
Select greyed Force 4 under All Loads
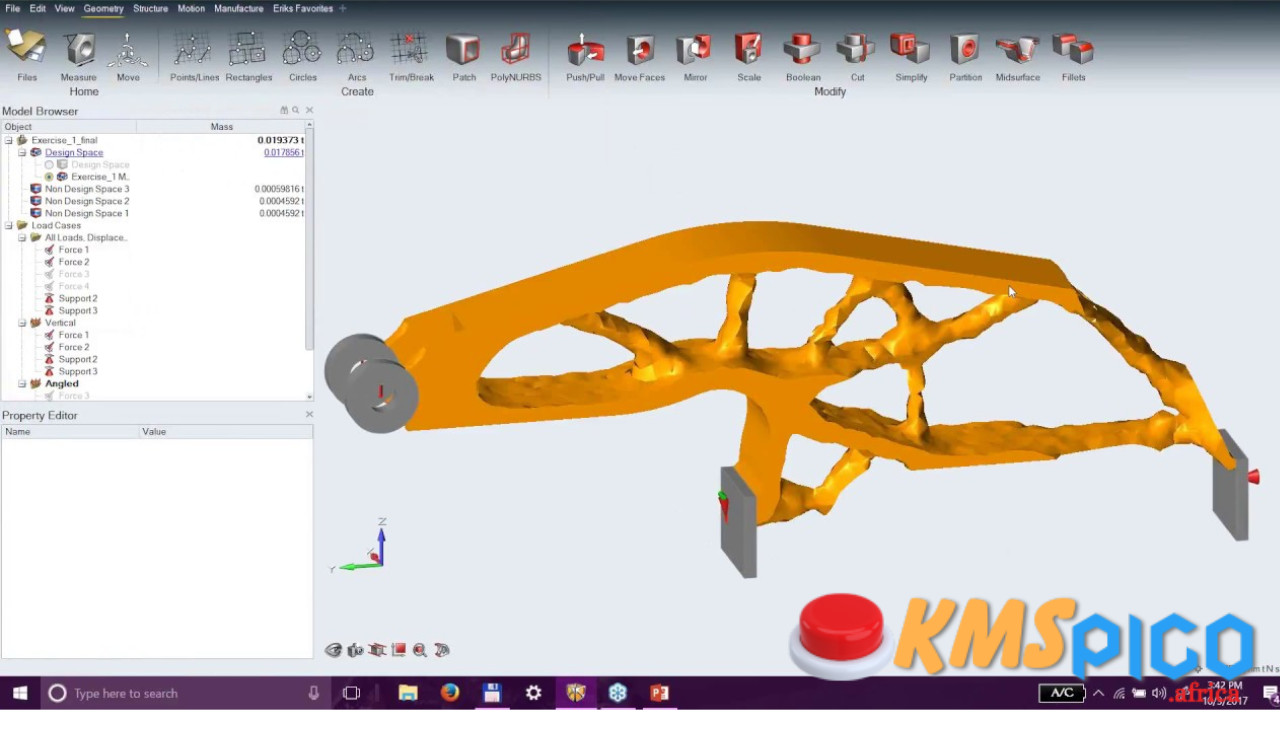click(x=73, y=286)
